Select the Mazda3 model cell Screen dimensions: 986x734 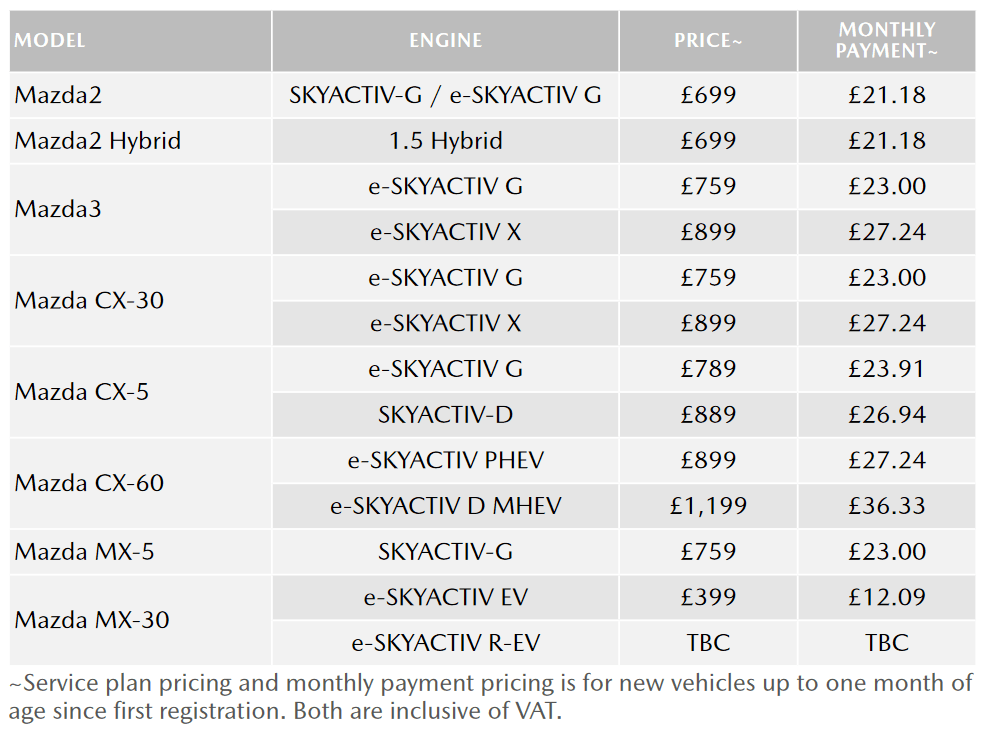pyautogui.click(x=140, y=209)
